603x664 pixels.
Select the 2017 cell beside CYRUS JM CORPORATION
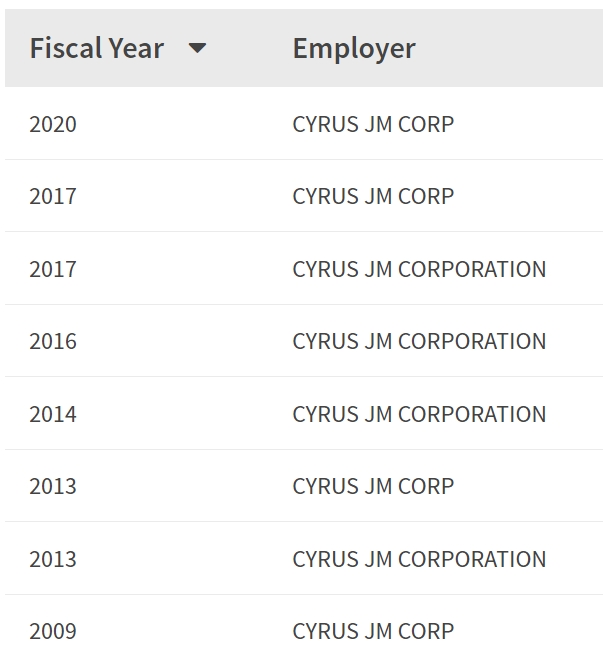tap(53, 269)
